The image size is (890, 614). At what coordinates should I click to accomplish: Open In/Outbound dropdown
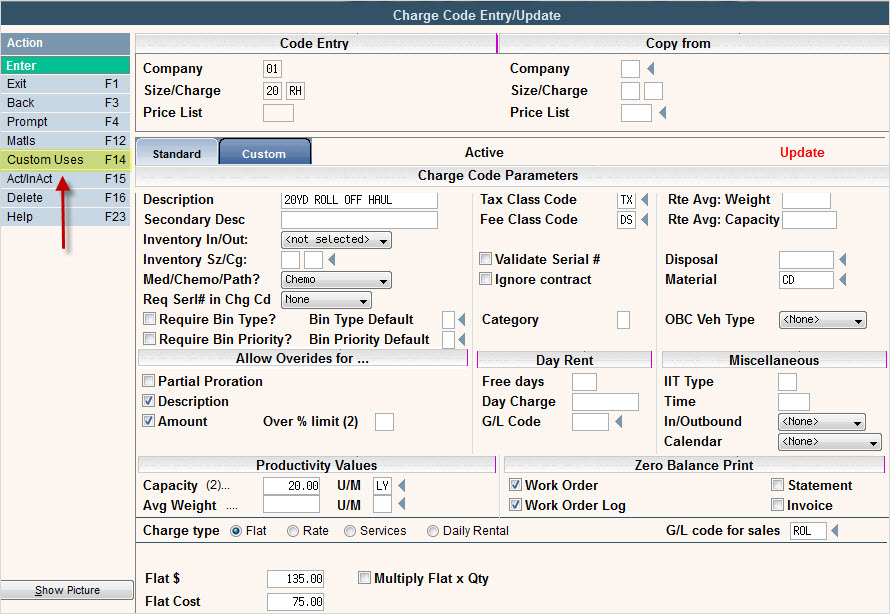tap(821, 422)
